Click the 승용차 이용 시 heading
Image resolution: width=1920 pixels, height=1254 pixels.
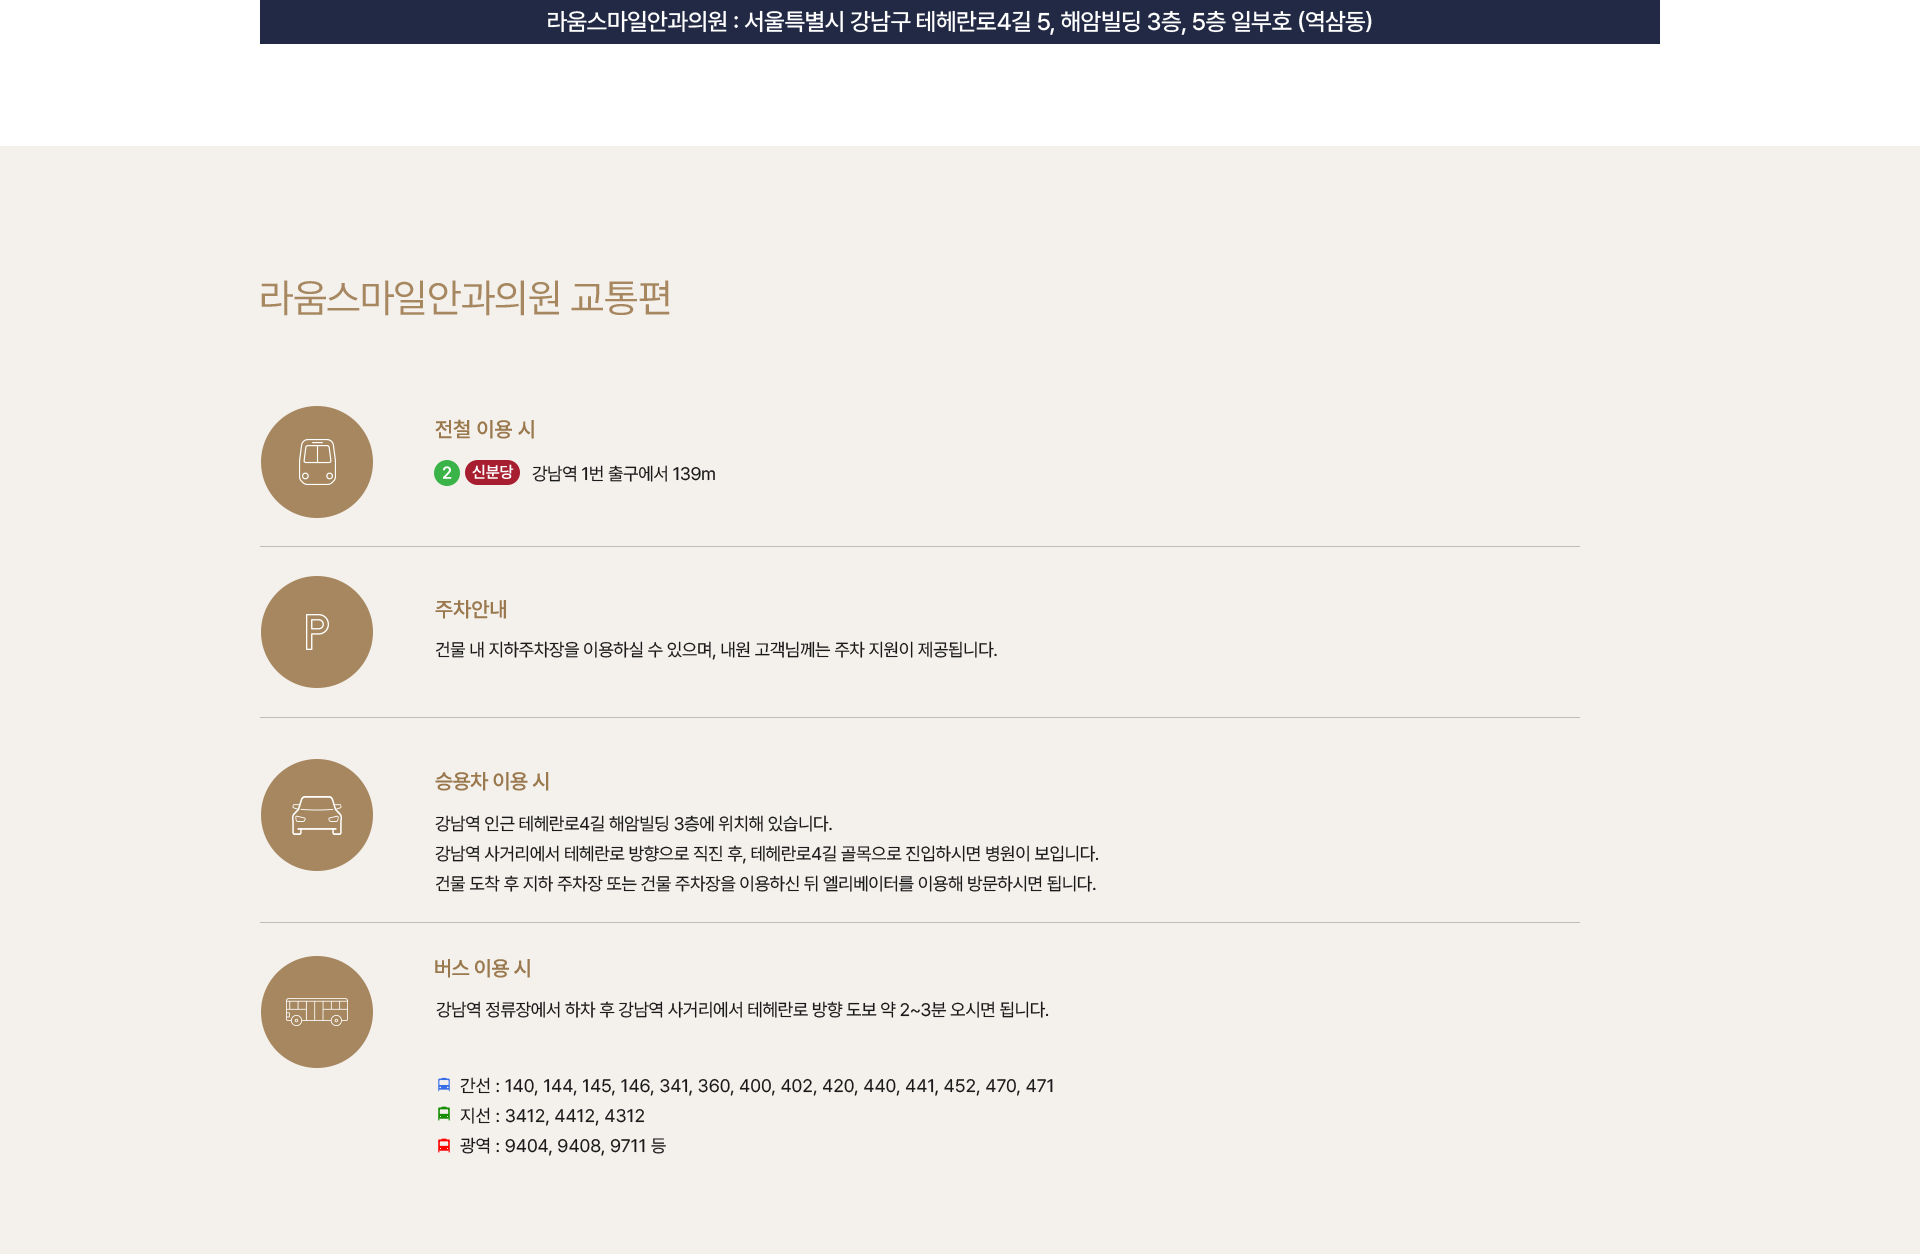coord(492,781)
